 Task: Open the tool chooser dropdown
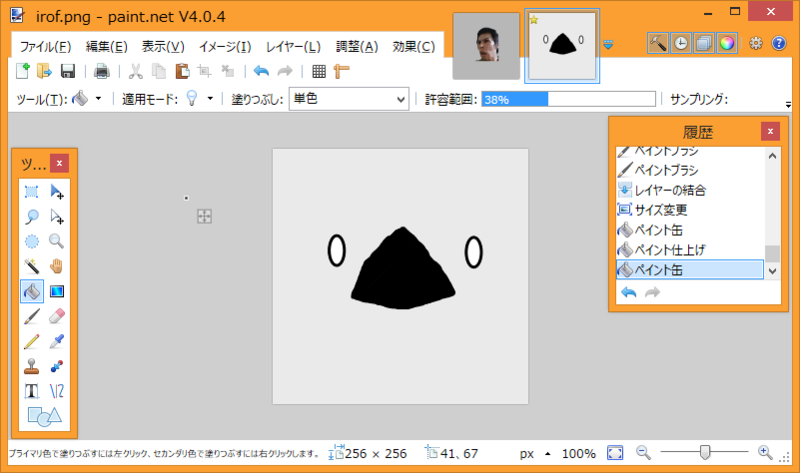pyautogui.click(x=98, y=98)
